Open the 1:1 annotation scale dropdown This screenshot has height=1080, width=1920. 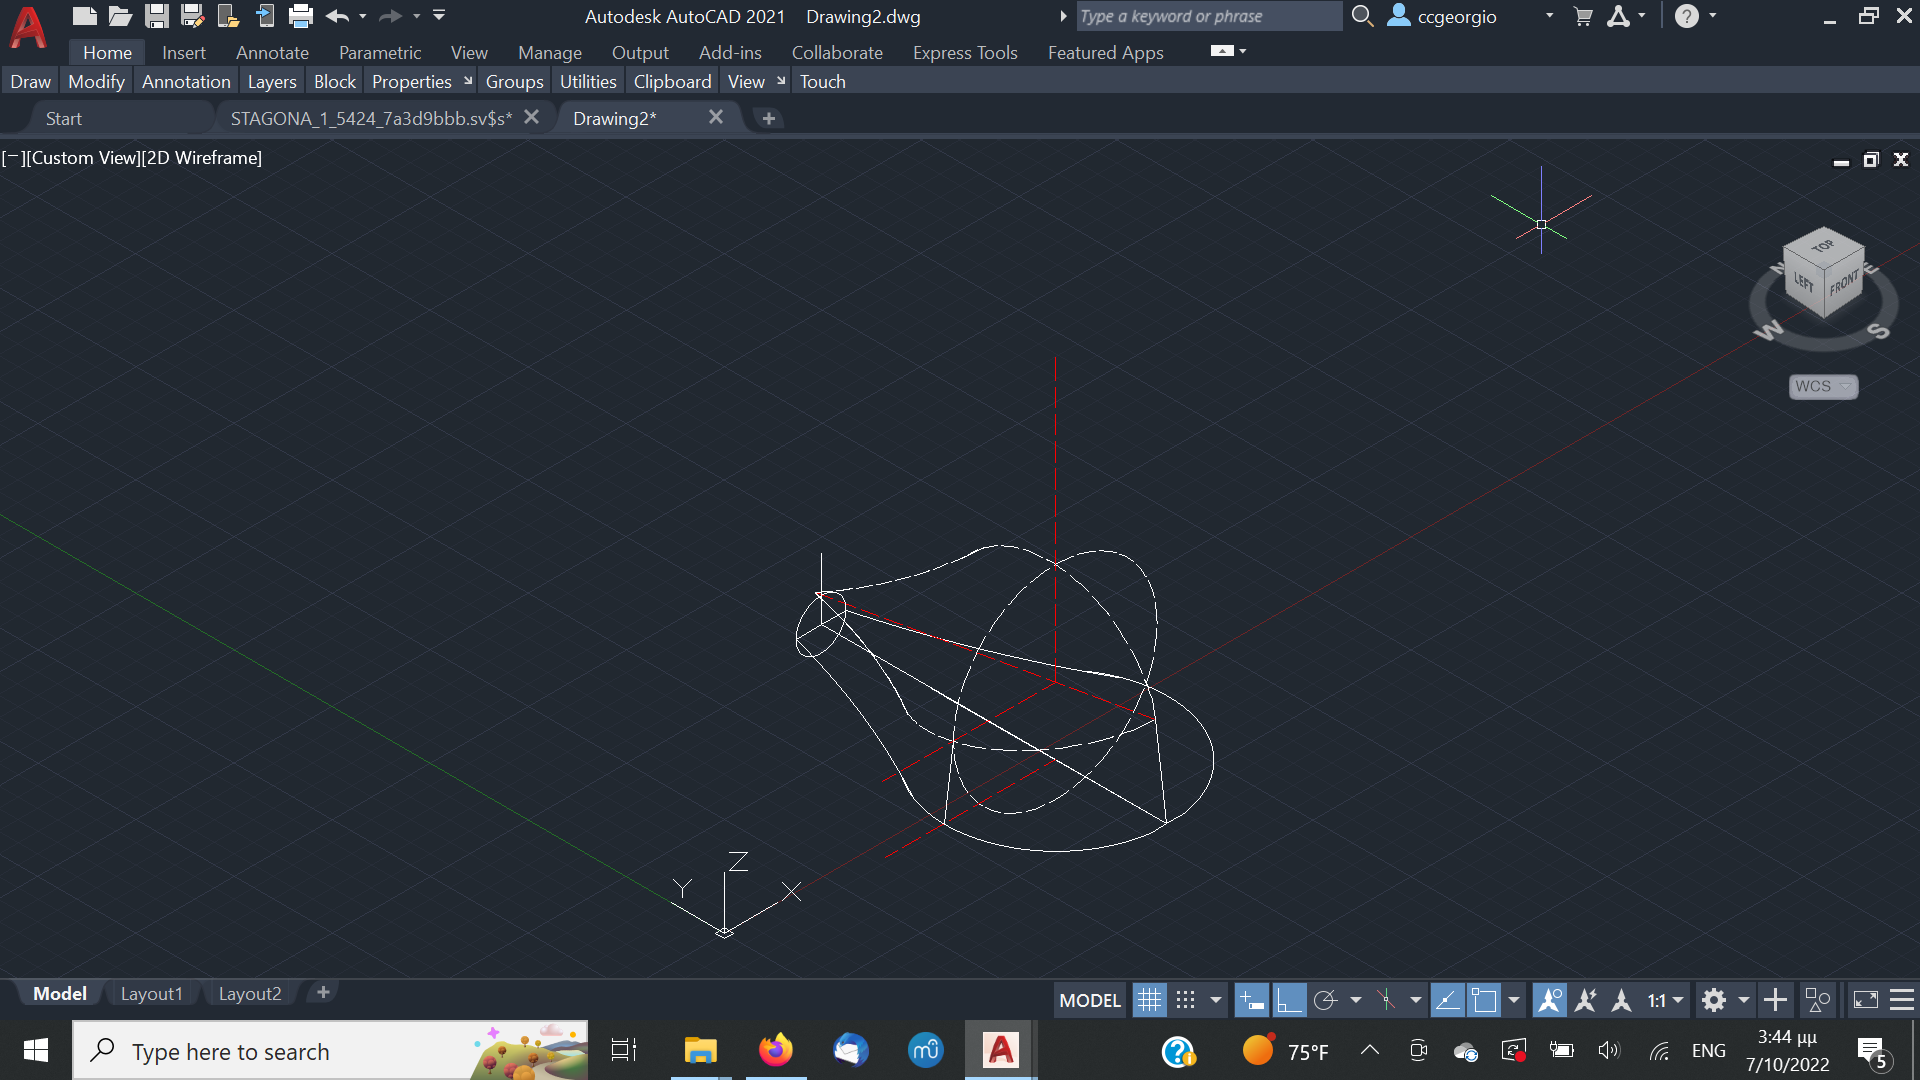(x=1665, y=1000)
